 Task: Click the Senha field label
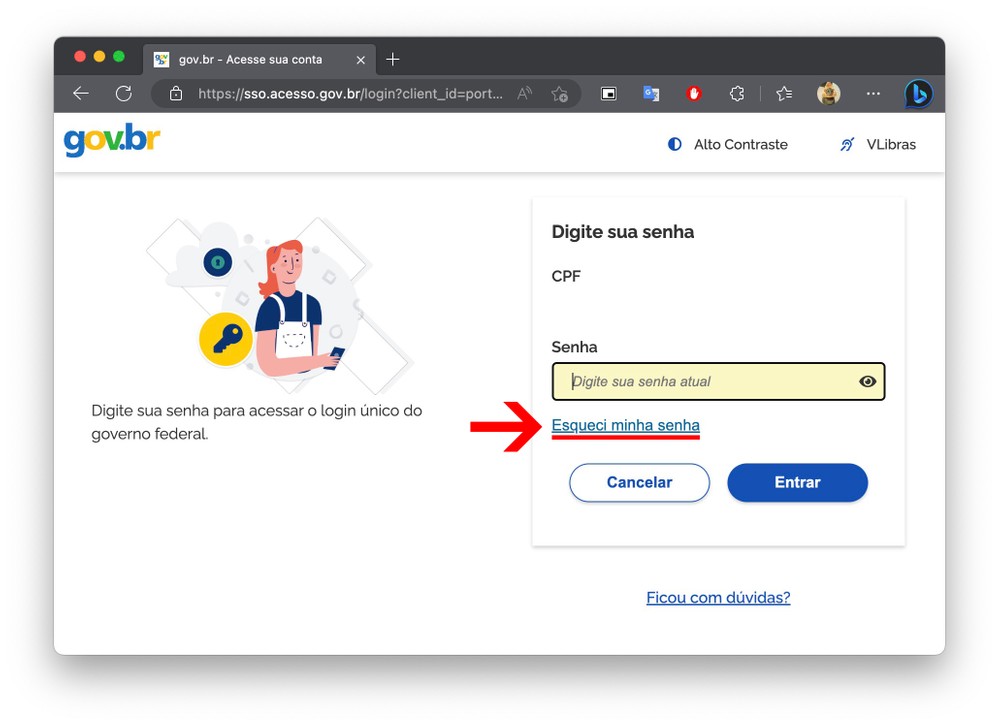coord(575,347)
